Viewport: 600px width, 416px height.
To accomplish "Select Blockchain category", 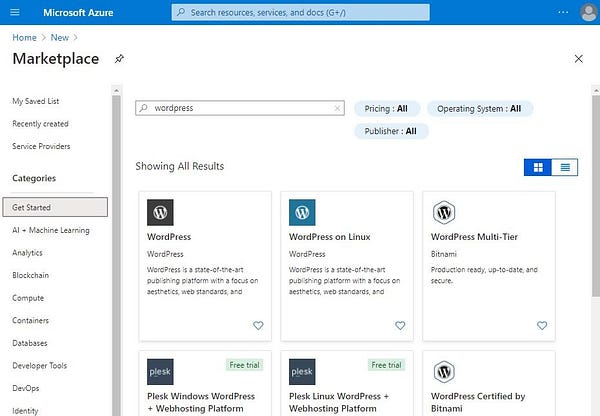I will tap(30, 276).
